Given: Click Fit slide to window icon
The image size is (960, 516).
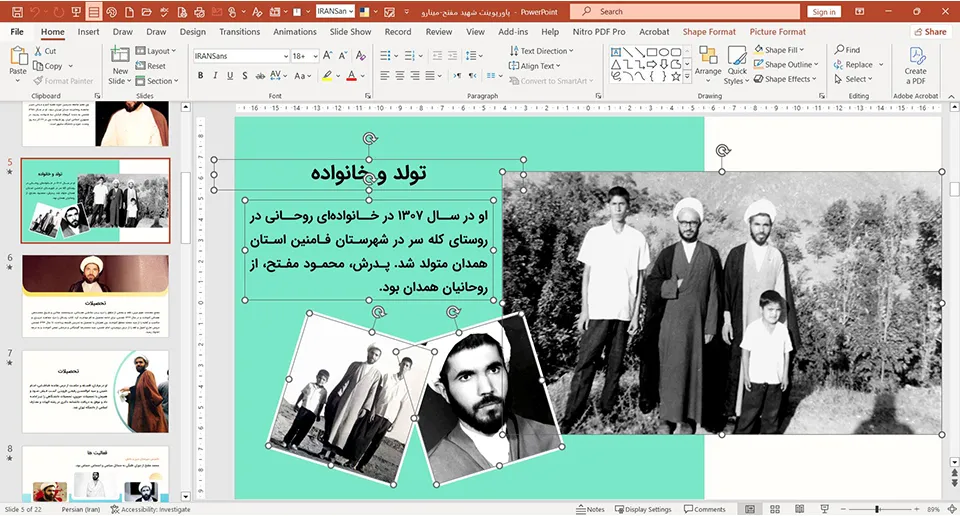Looking at the screenshot, I should [x=952, y=509].
